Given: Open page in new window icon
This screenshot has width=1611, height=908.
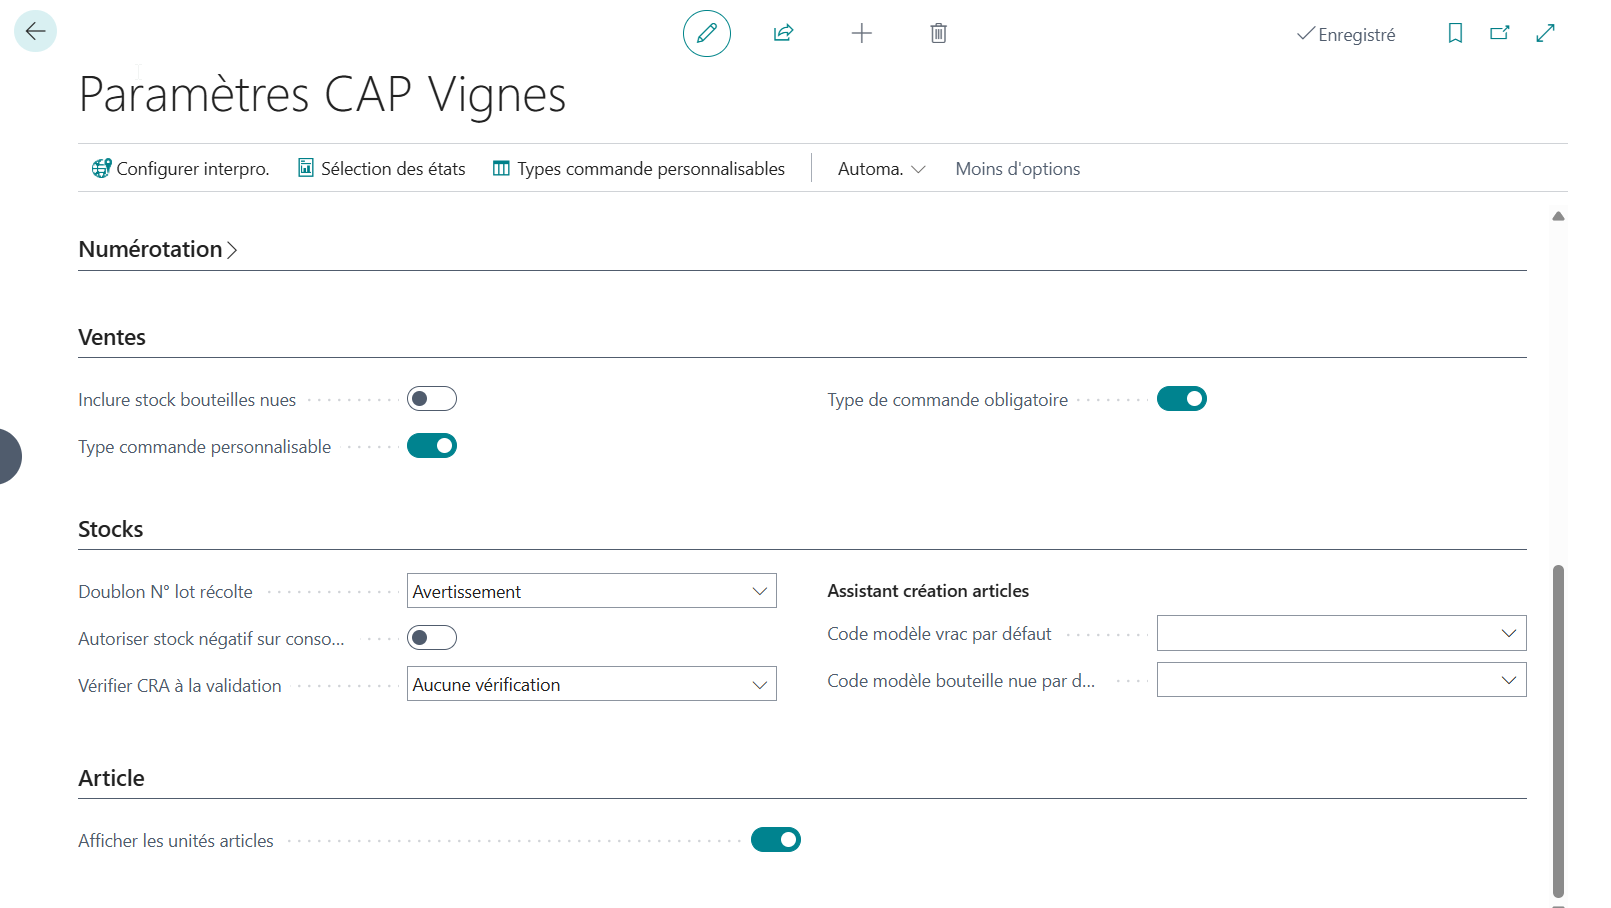Looking at the screenshot, I should (1500, 33).
